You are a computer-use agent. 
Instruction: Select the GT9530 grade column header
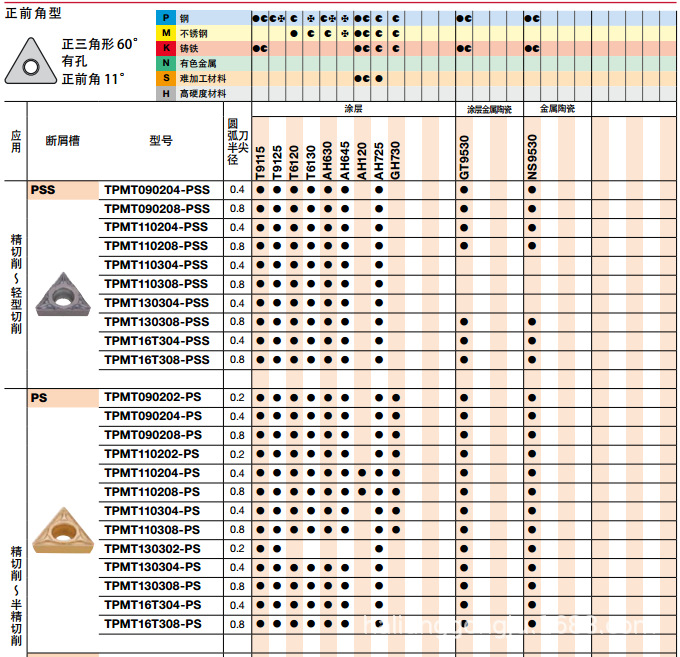464,158
